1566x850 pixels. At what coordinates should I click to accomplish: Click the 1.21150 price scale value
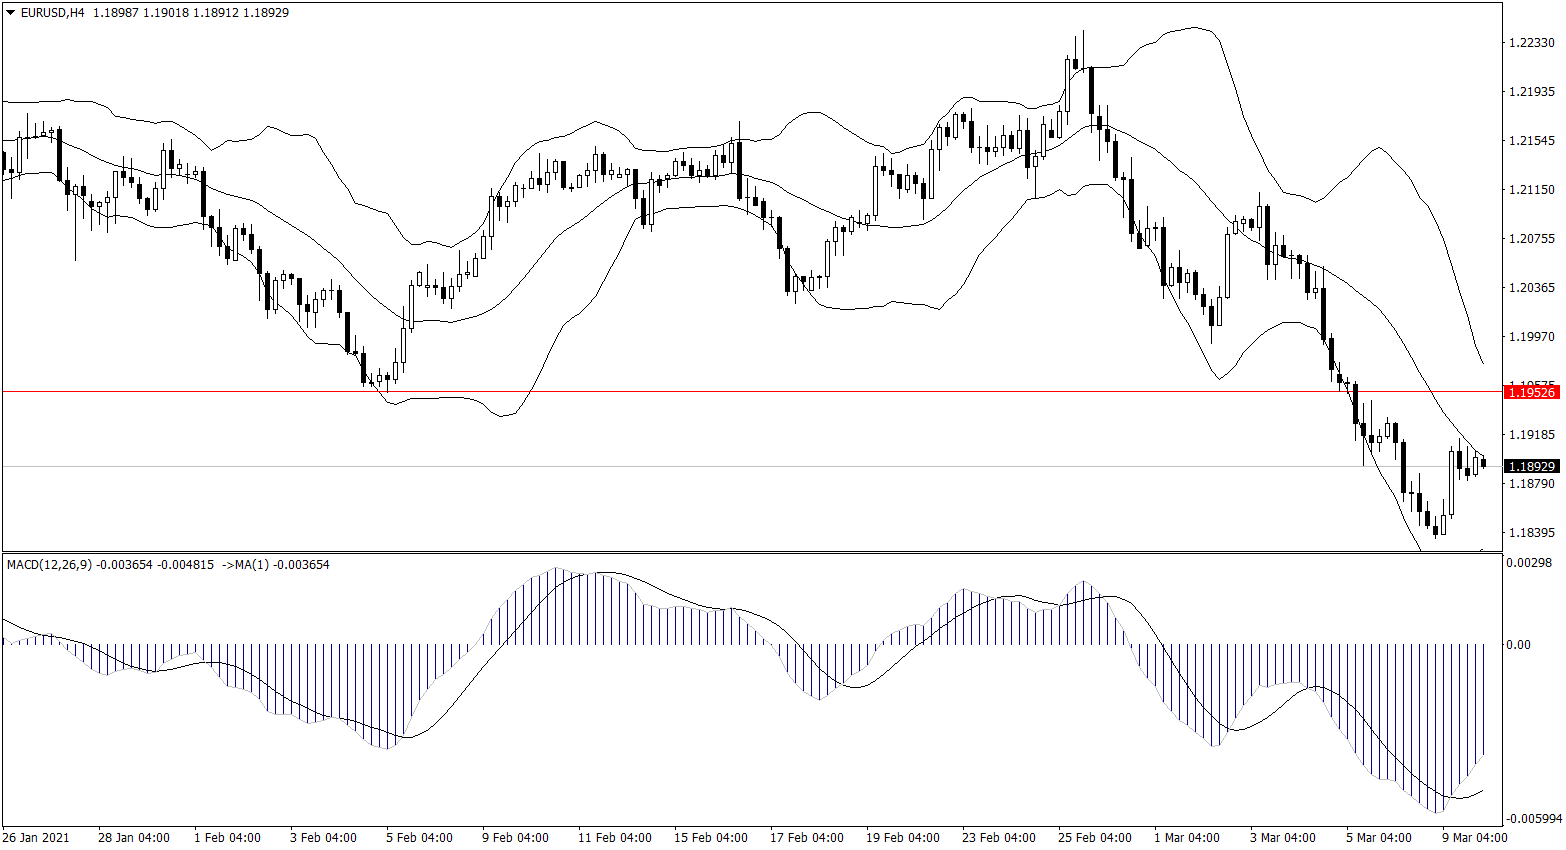pos(1531,190)
